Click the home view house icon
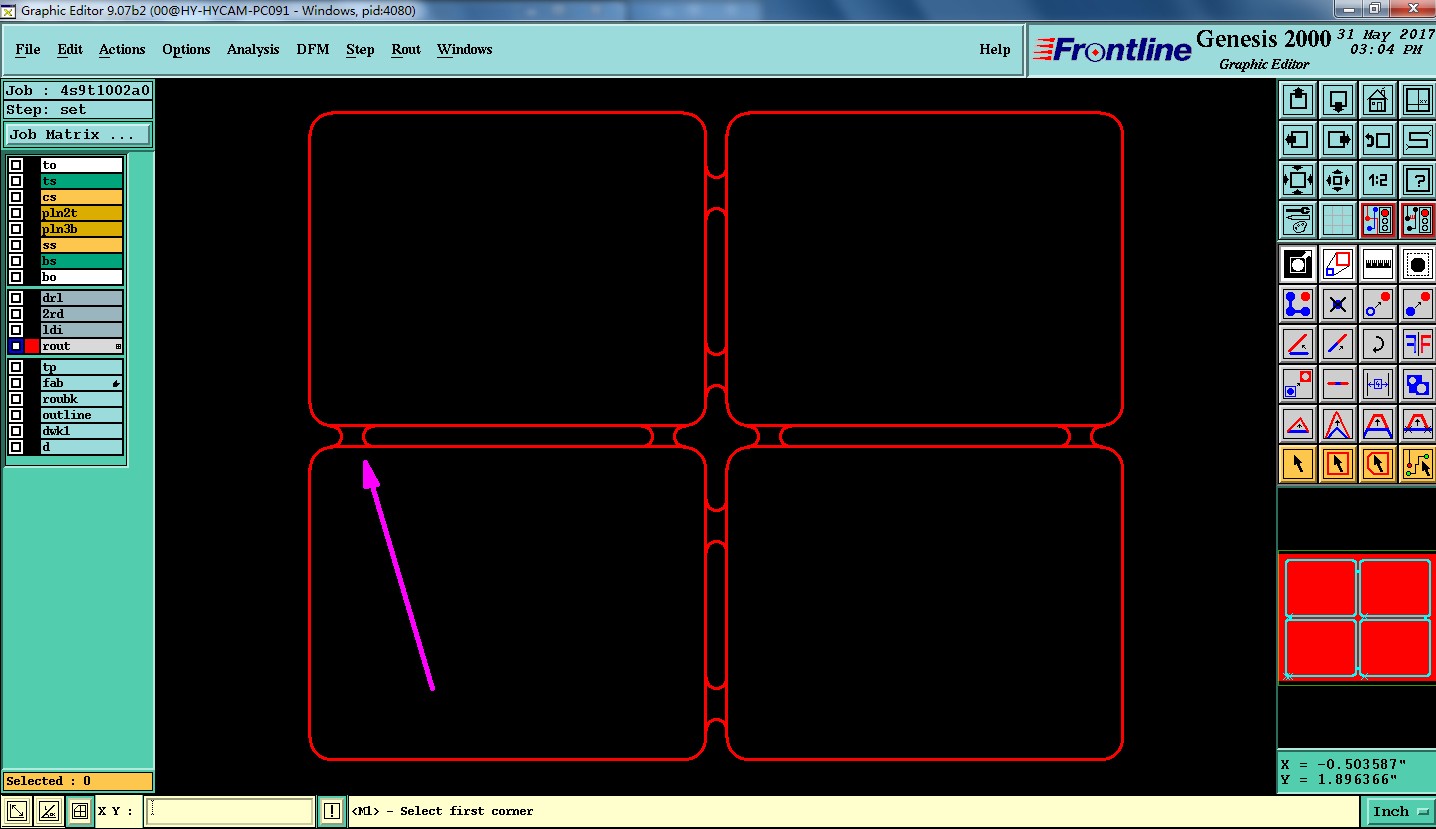The image size is (1436, 829). (x=1378, y=100)
